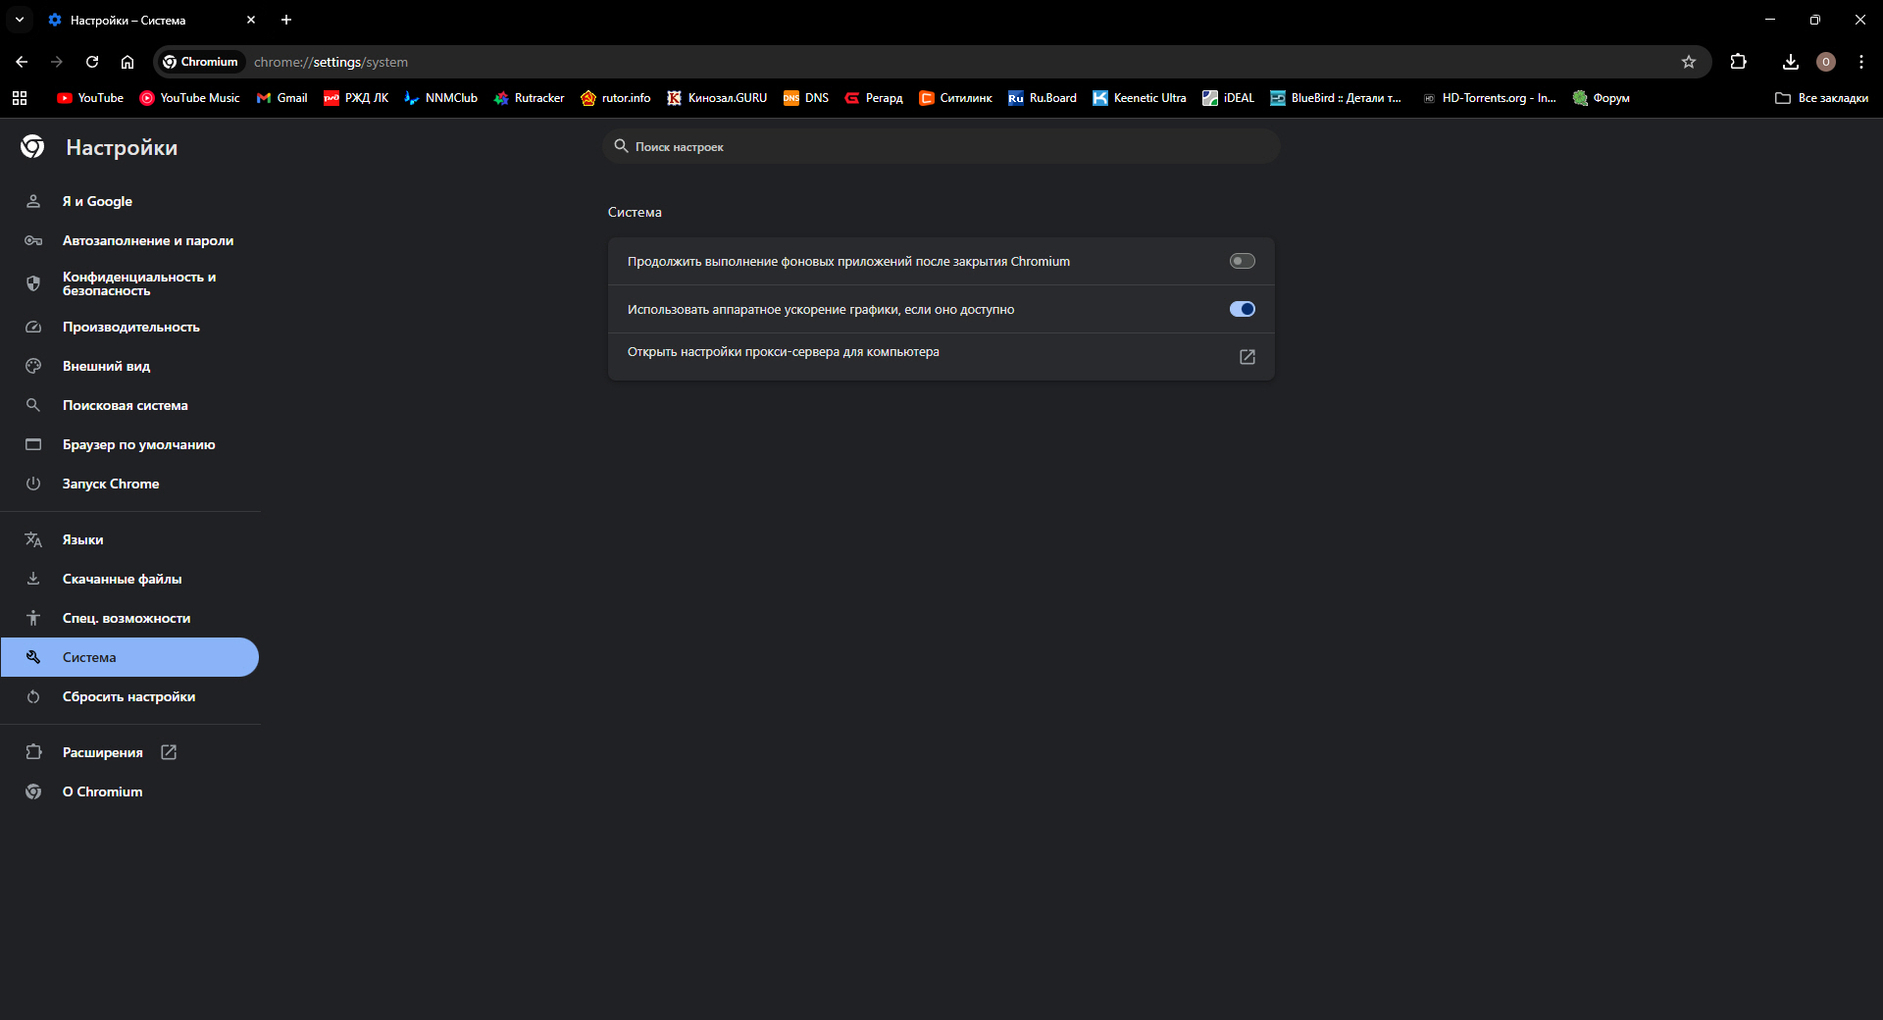Image resolution: width=1883 pixels, height=1020 pixels.
Task: Open the Кинозал.GURU bookmark
Action: pos(717,98)
